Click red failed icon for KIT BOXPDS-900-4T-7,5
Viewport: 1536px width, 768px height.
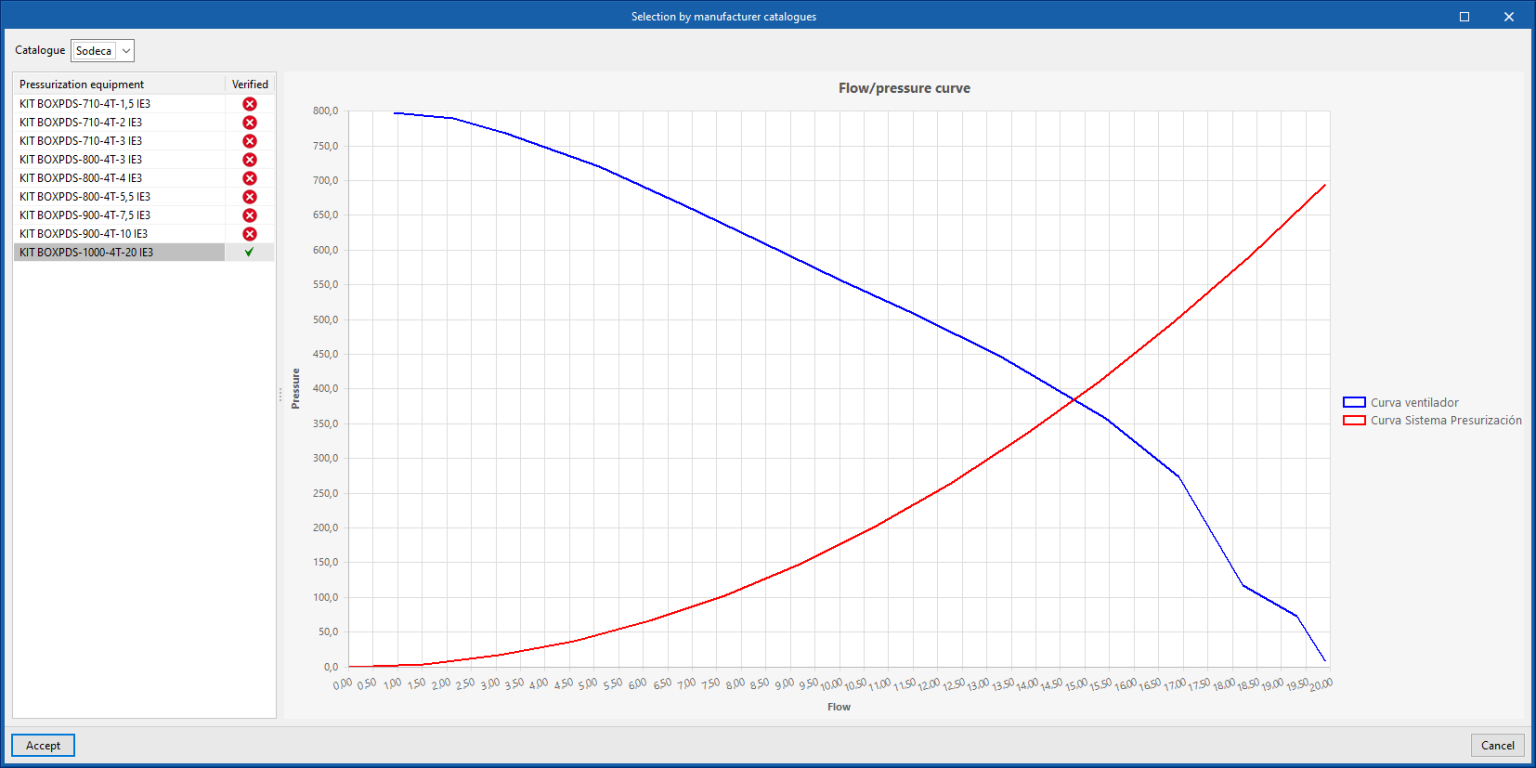[250, 215]
